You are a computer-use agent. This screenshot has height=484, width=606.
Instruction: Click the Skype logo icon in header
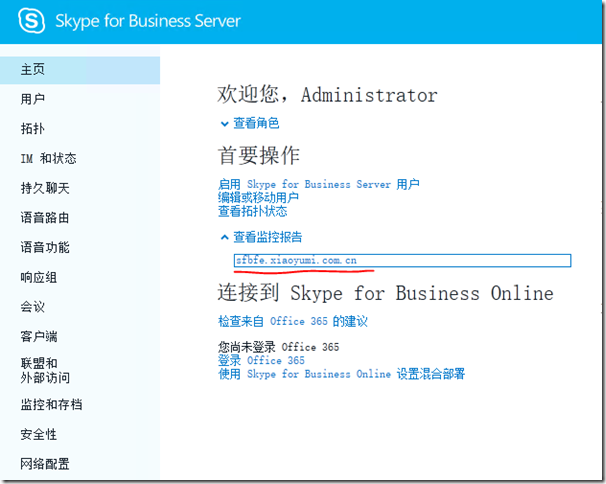point(32,21)
